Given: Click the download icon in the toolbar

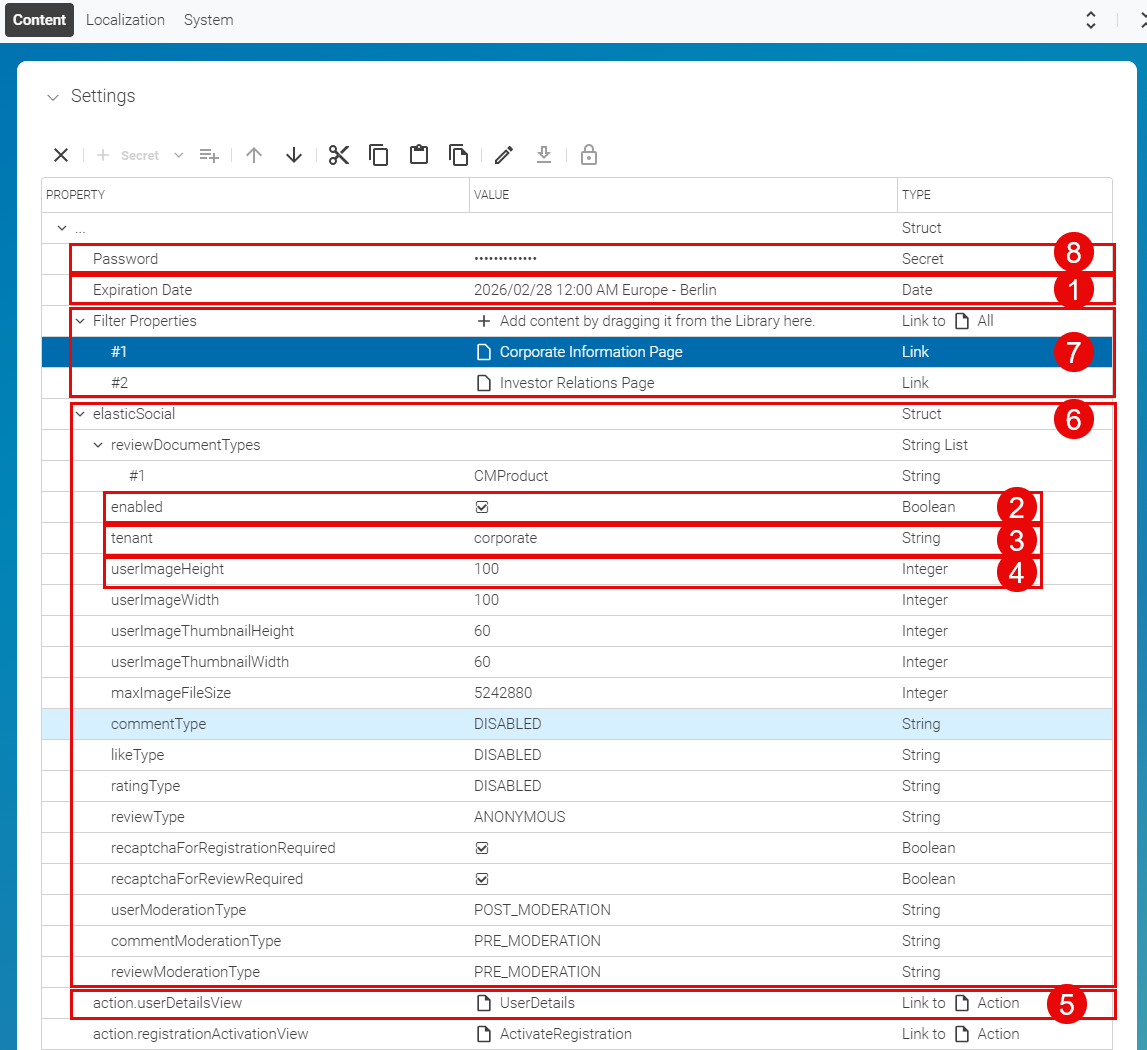Looking at the screenshot, I should point(544,155).
